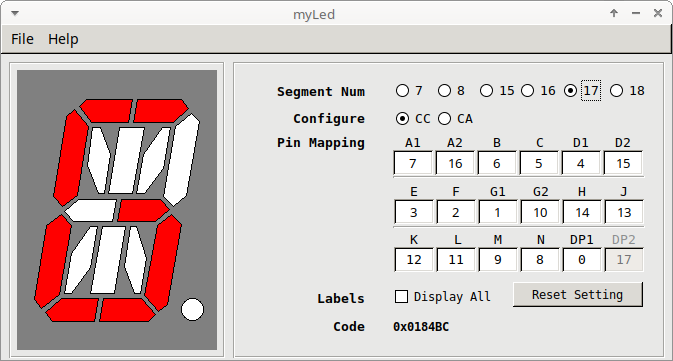
Task: Toggle the white decimal point dot
Action: (x=192, y=309)
